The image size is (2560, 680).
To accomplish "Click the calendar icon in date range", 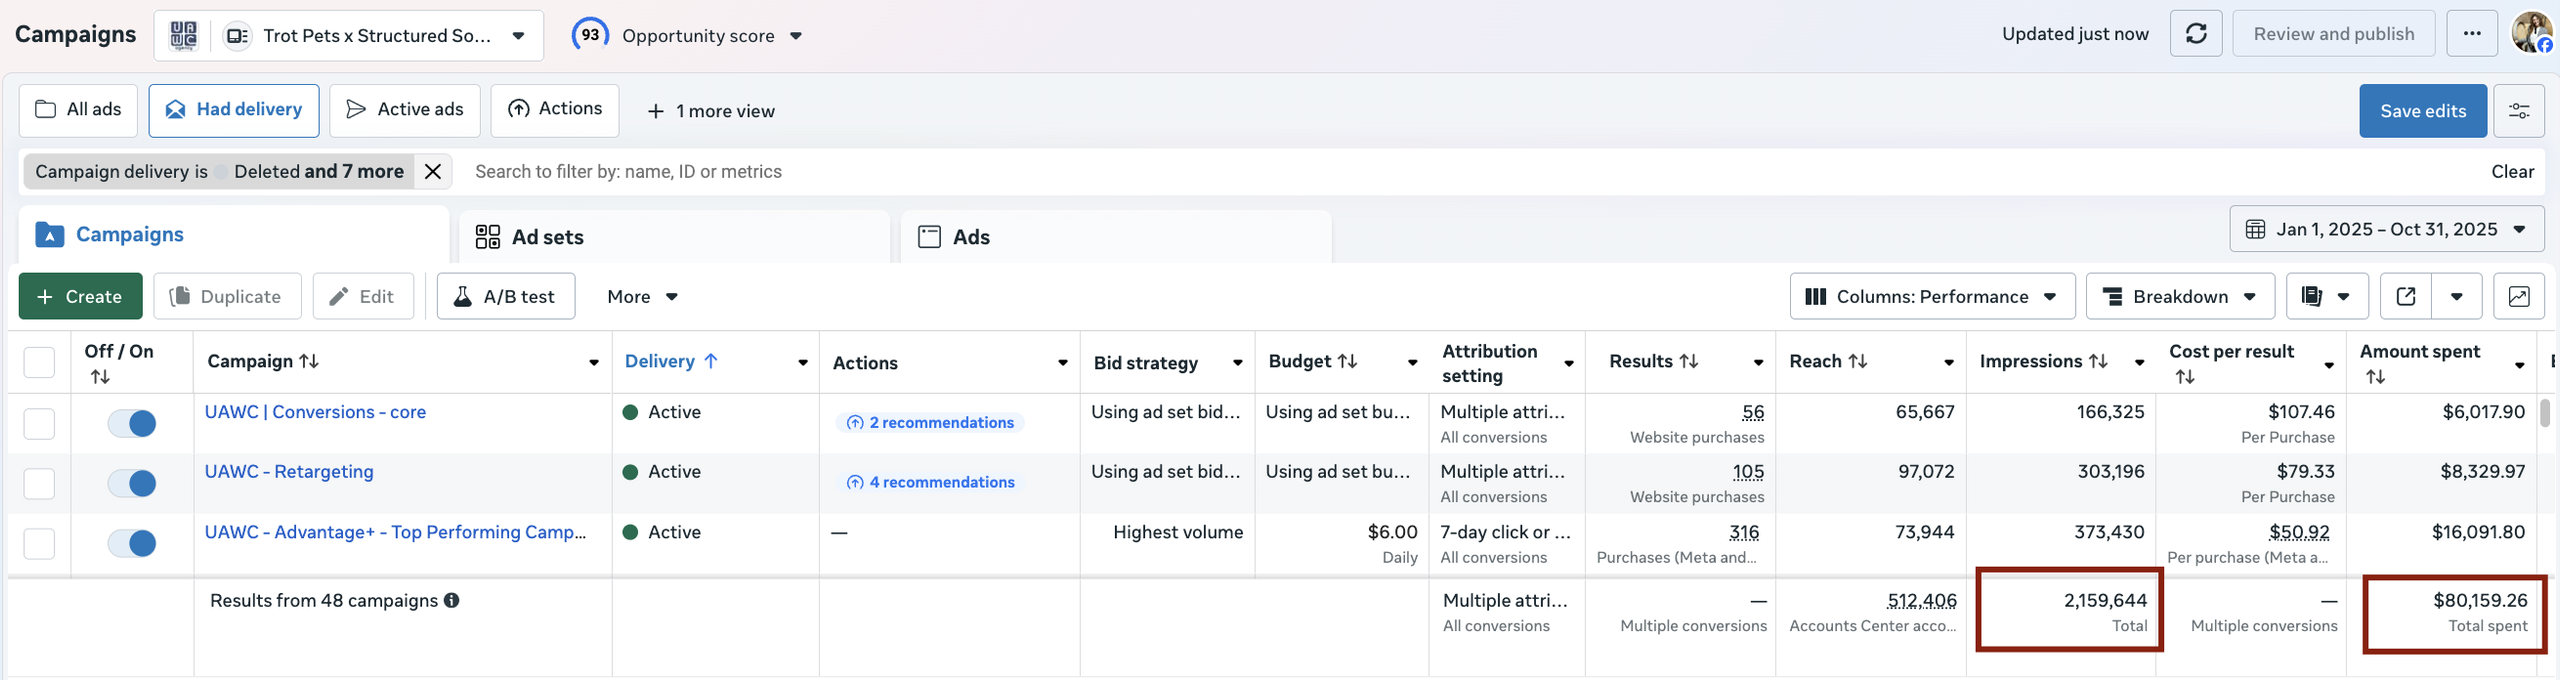I will pos(2255,229).
